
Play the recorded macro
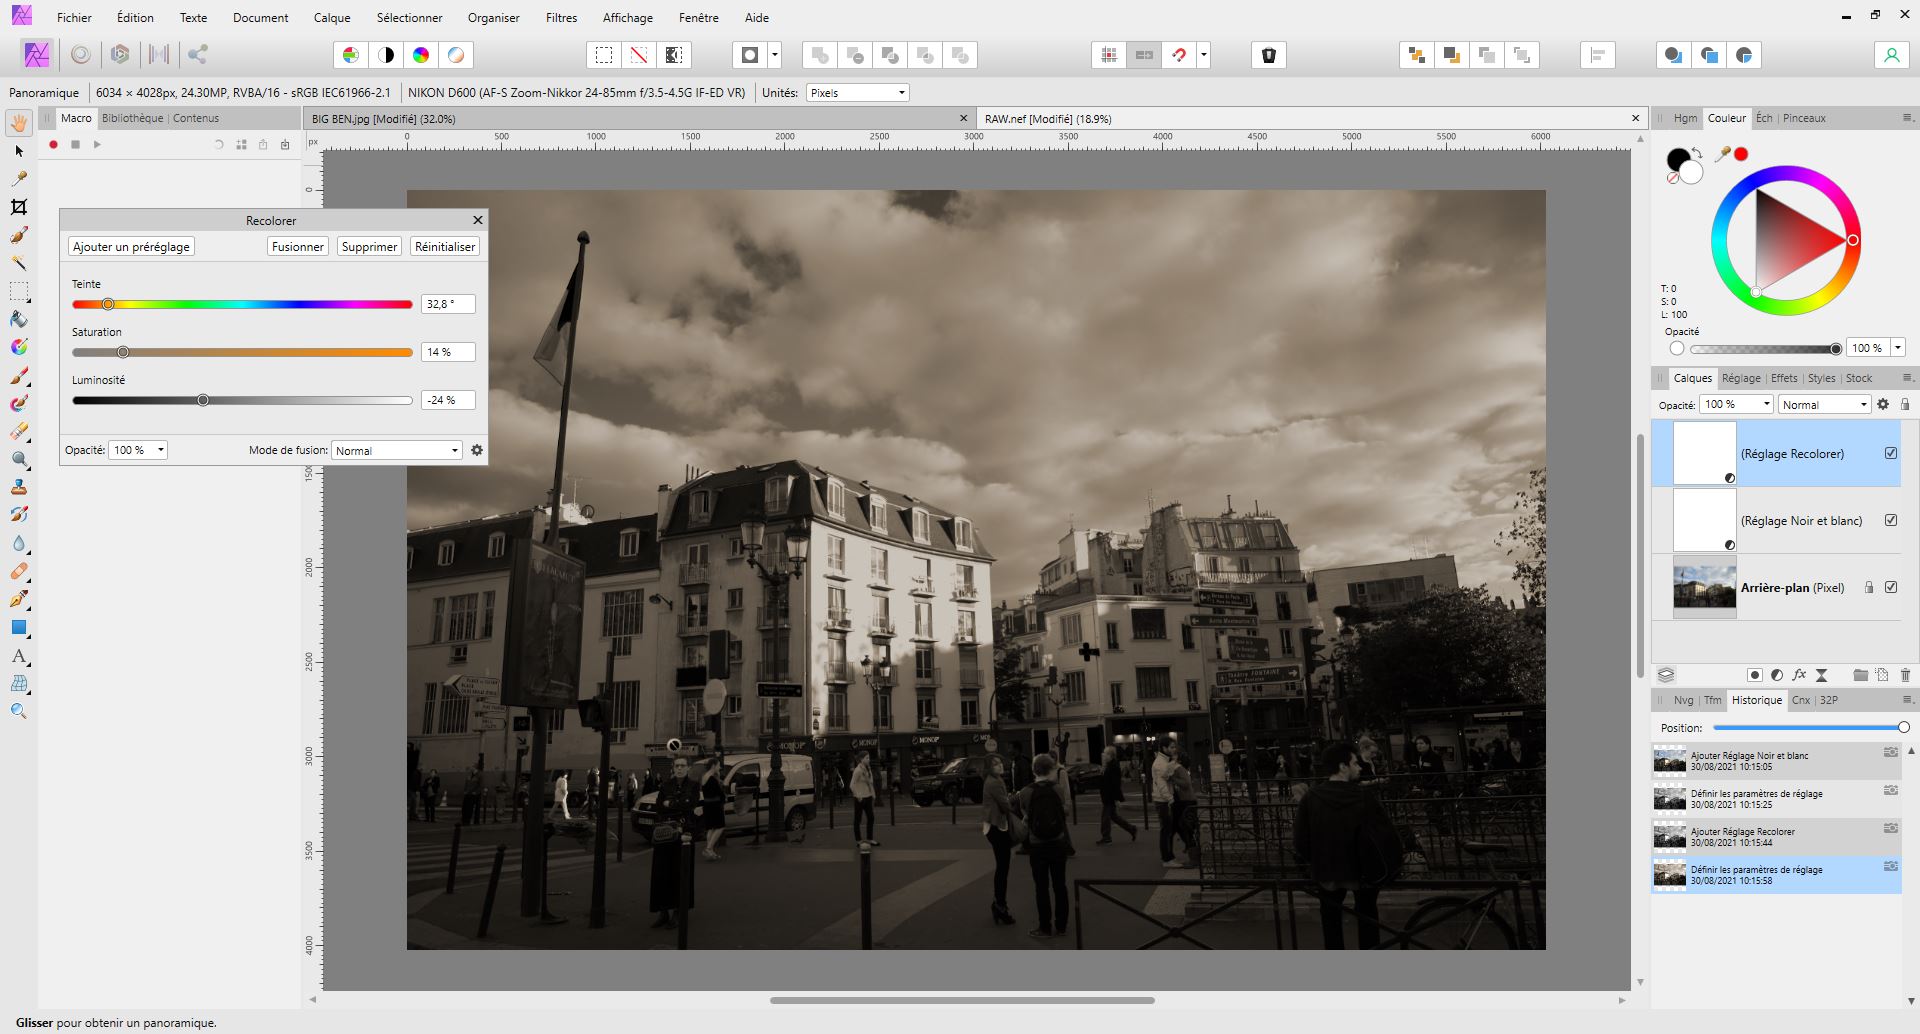pyautogui.click(x=97, y=145)
